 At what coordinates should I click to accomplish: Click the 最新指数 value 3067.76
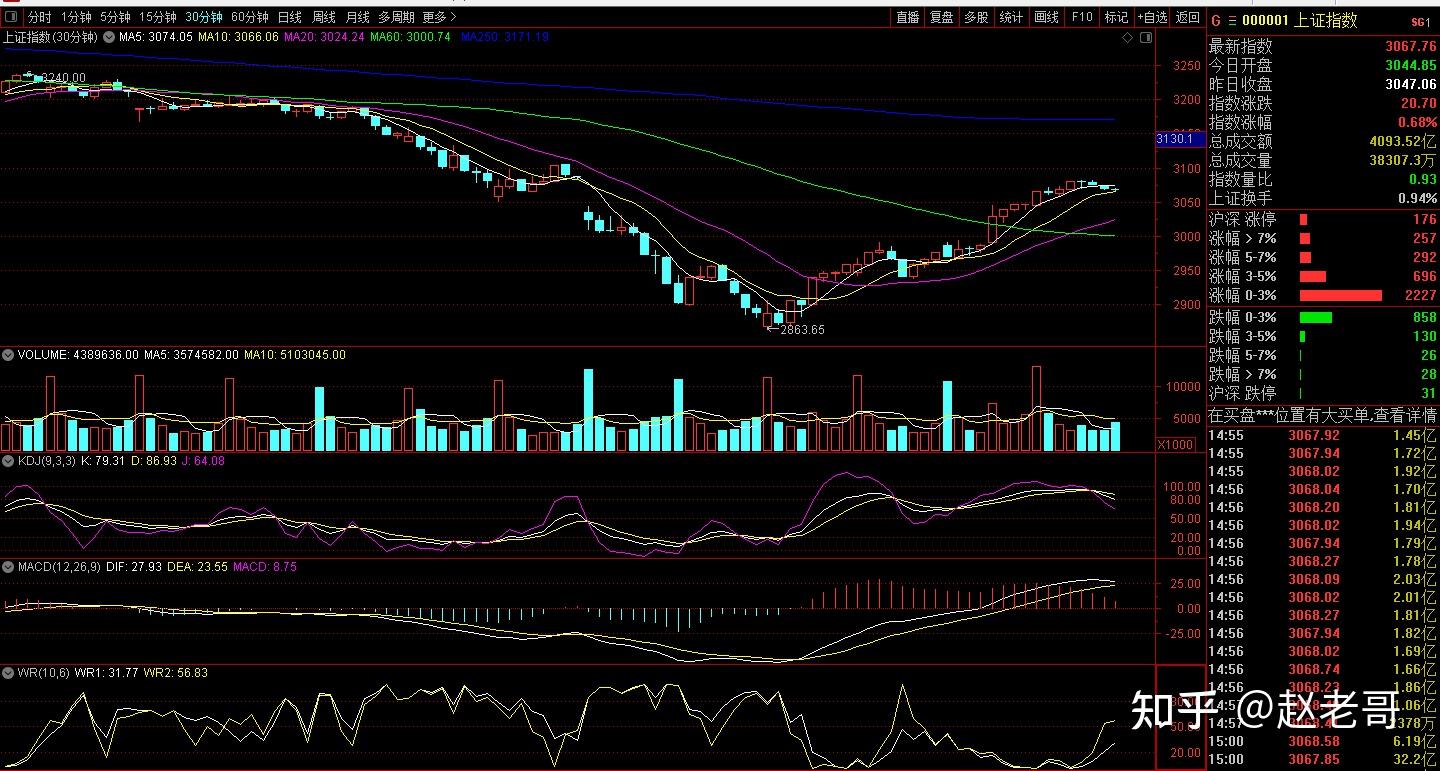(1411, 46)
